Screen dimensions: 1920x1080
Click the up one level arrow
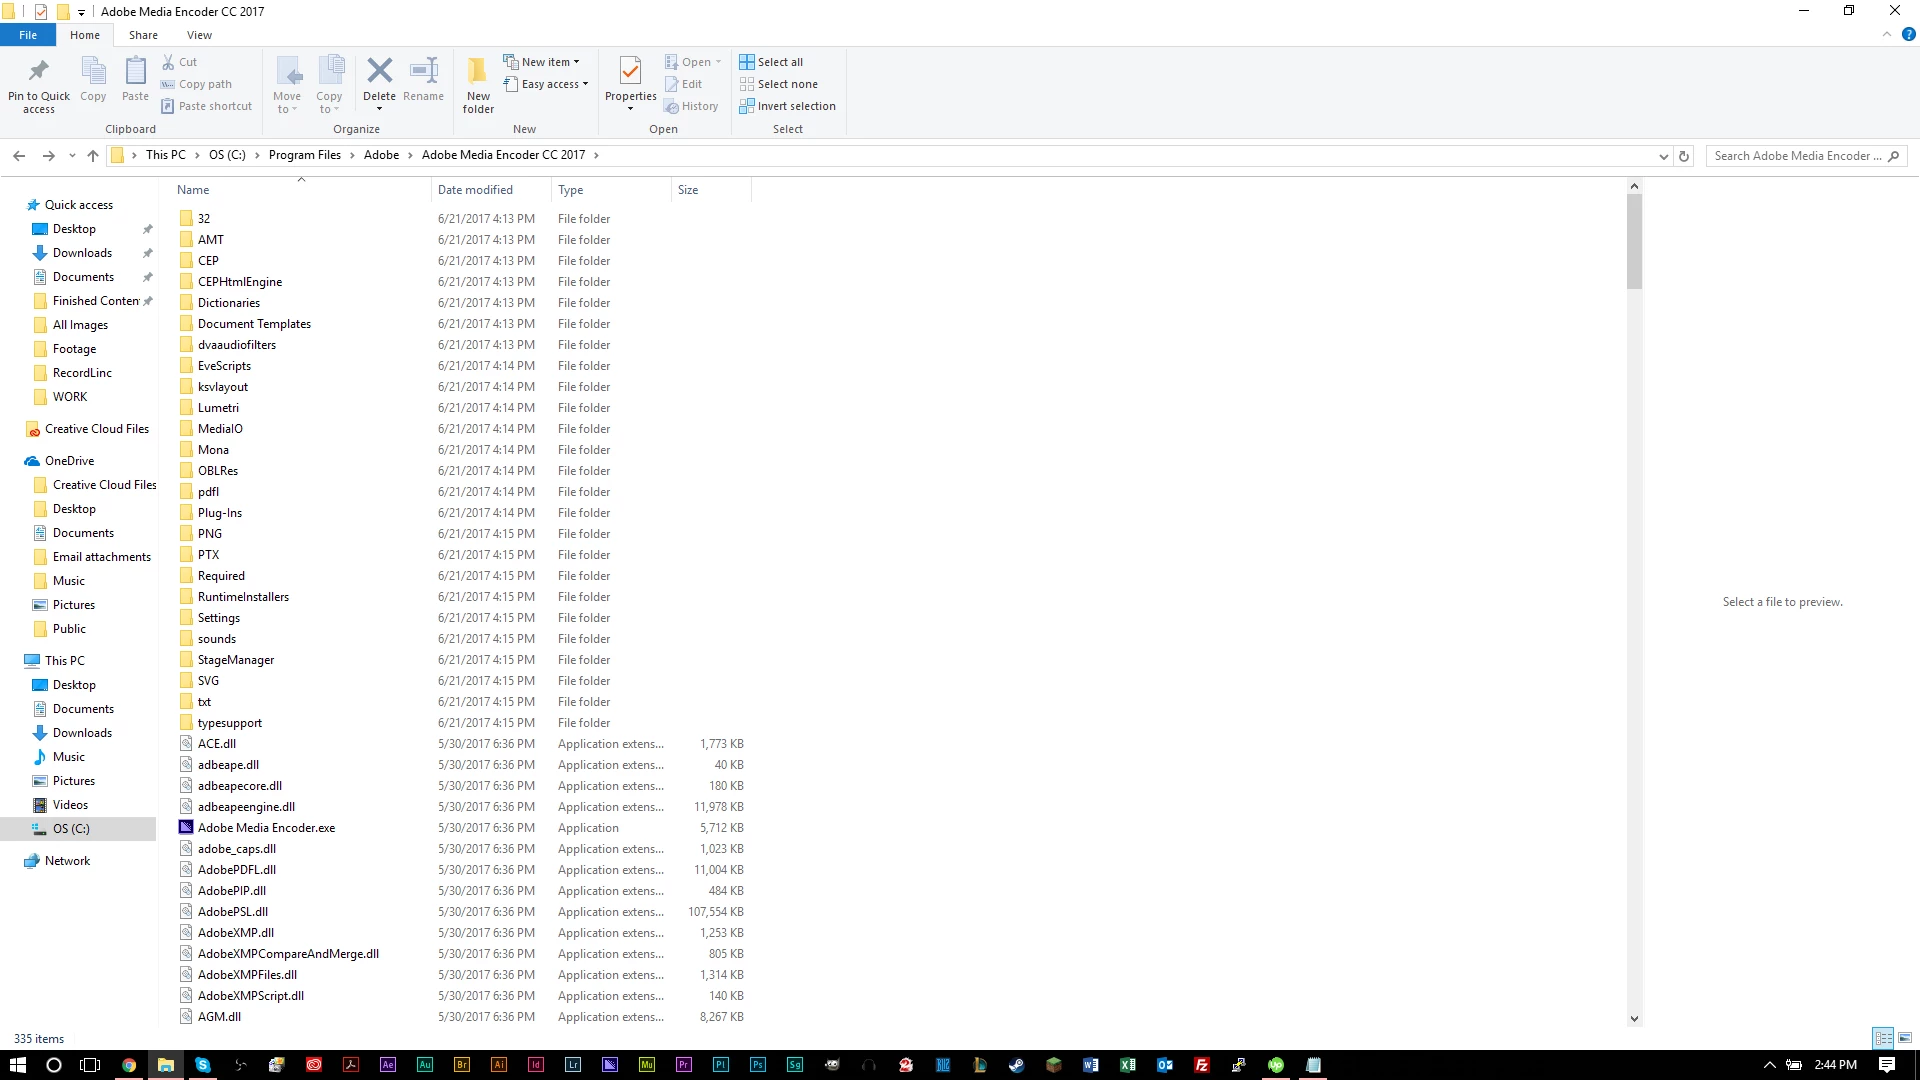point(93,155)
